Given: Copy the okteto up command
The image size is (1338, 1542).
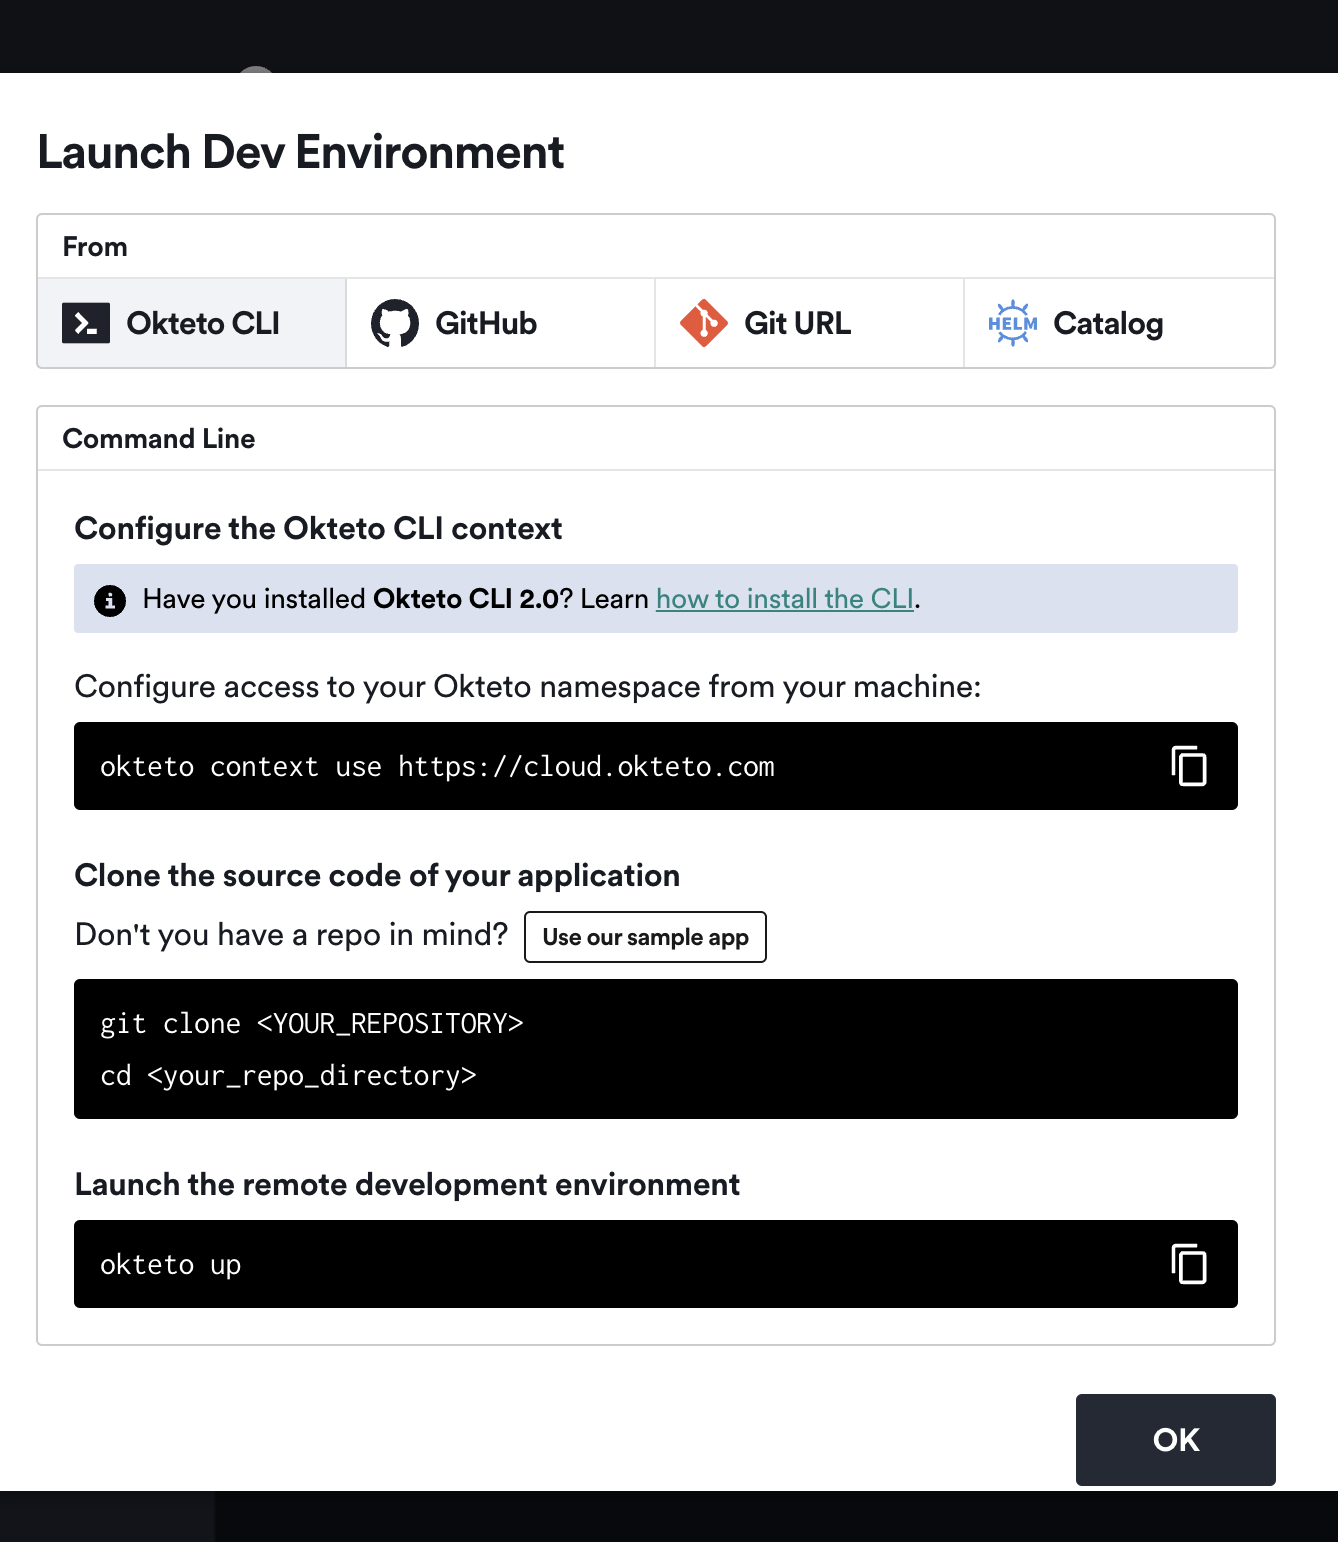Looking at the screenshot, I should [x=1189, y=1264].
